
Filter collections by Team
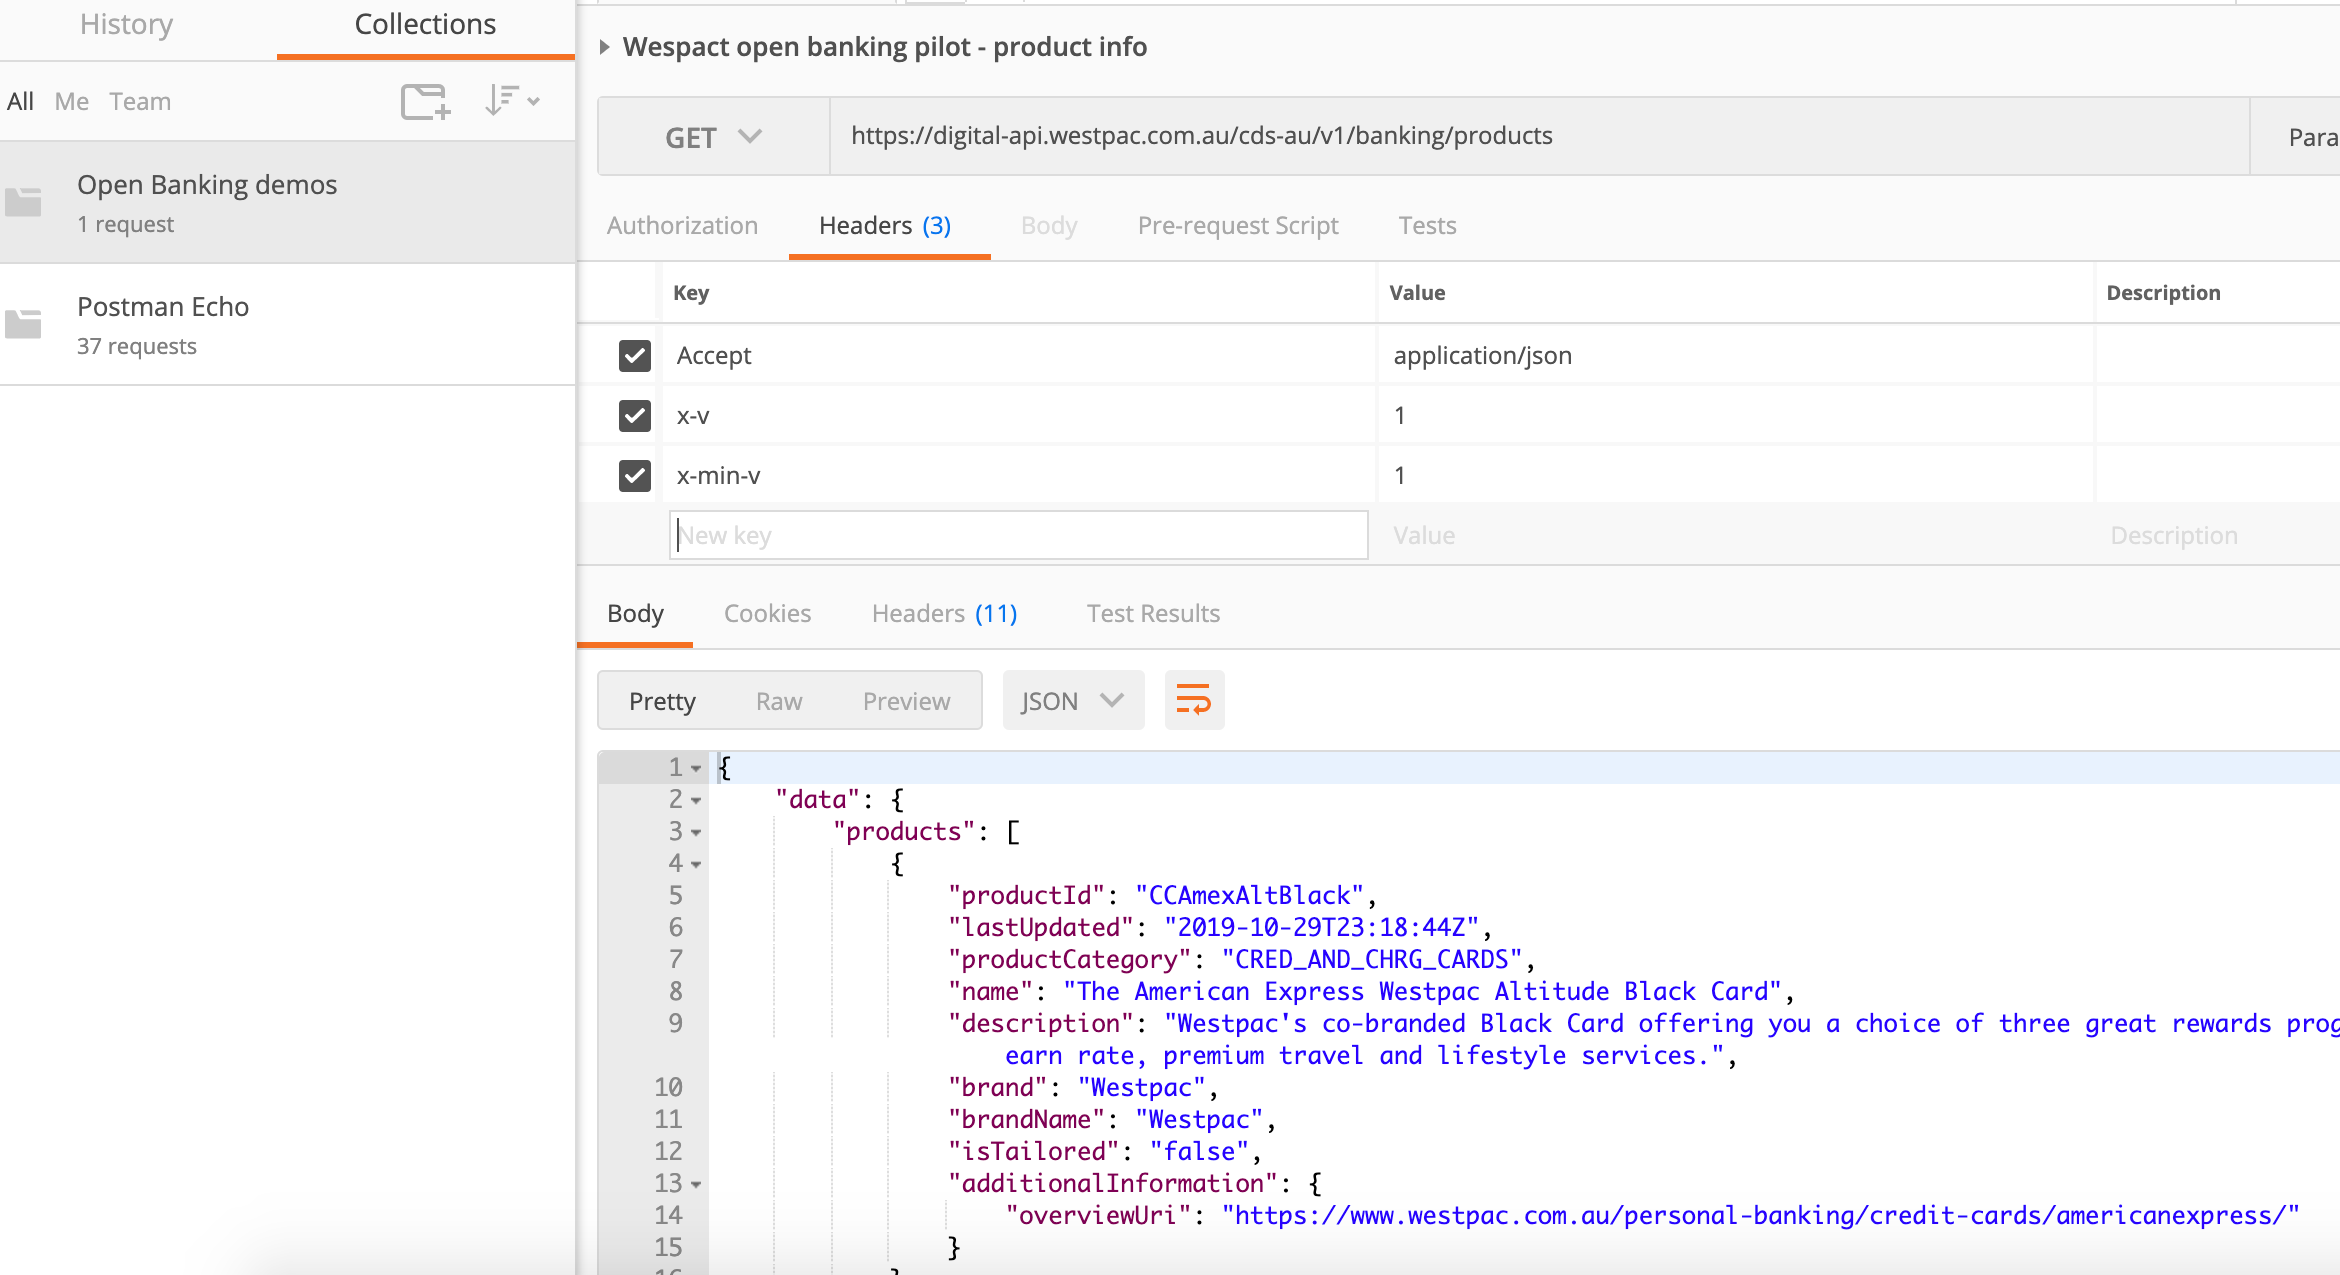(x=140, y=102)
